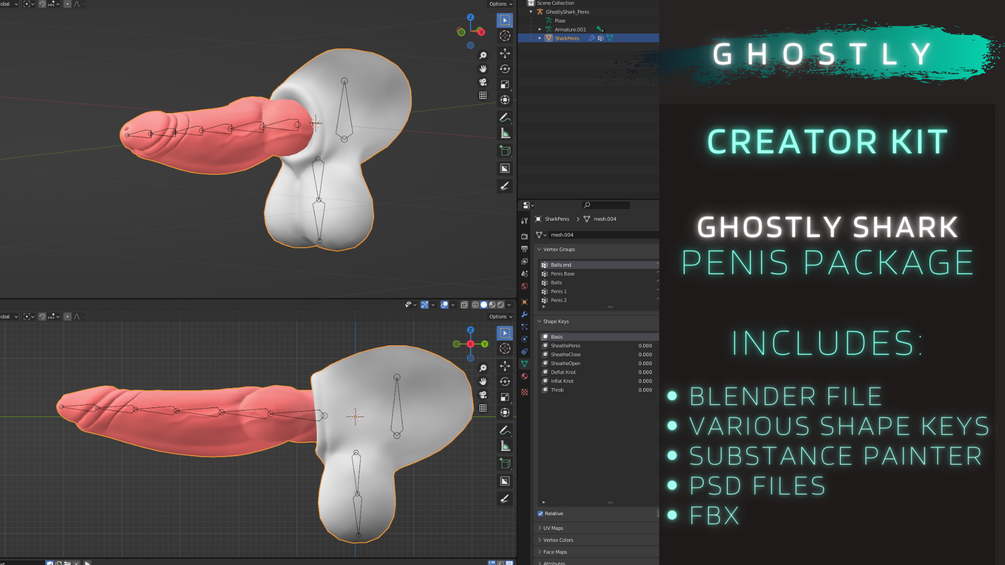Click the zoom gizmo in lower viewport
This screenshot has width=1005, height=565.
click(483, 368)
